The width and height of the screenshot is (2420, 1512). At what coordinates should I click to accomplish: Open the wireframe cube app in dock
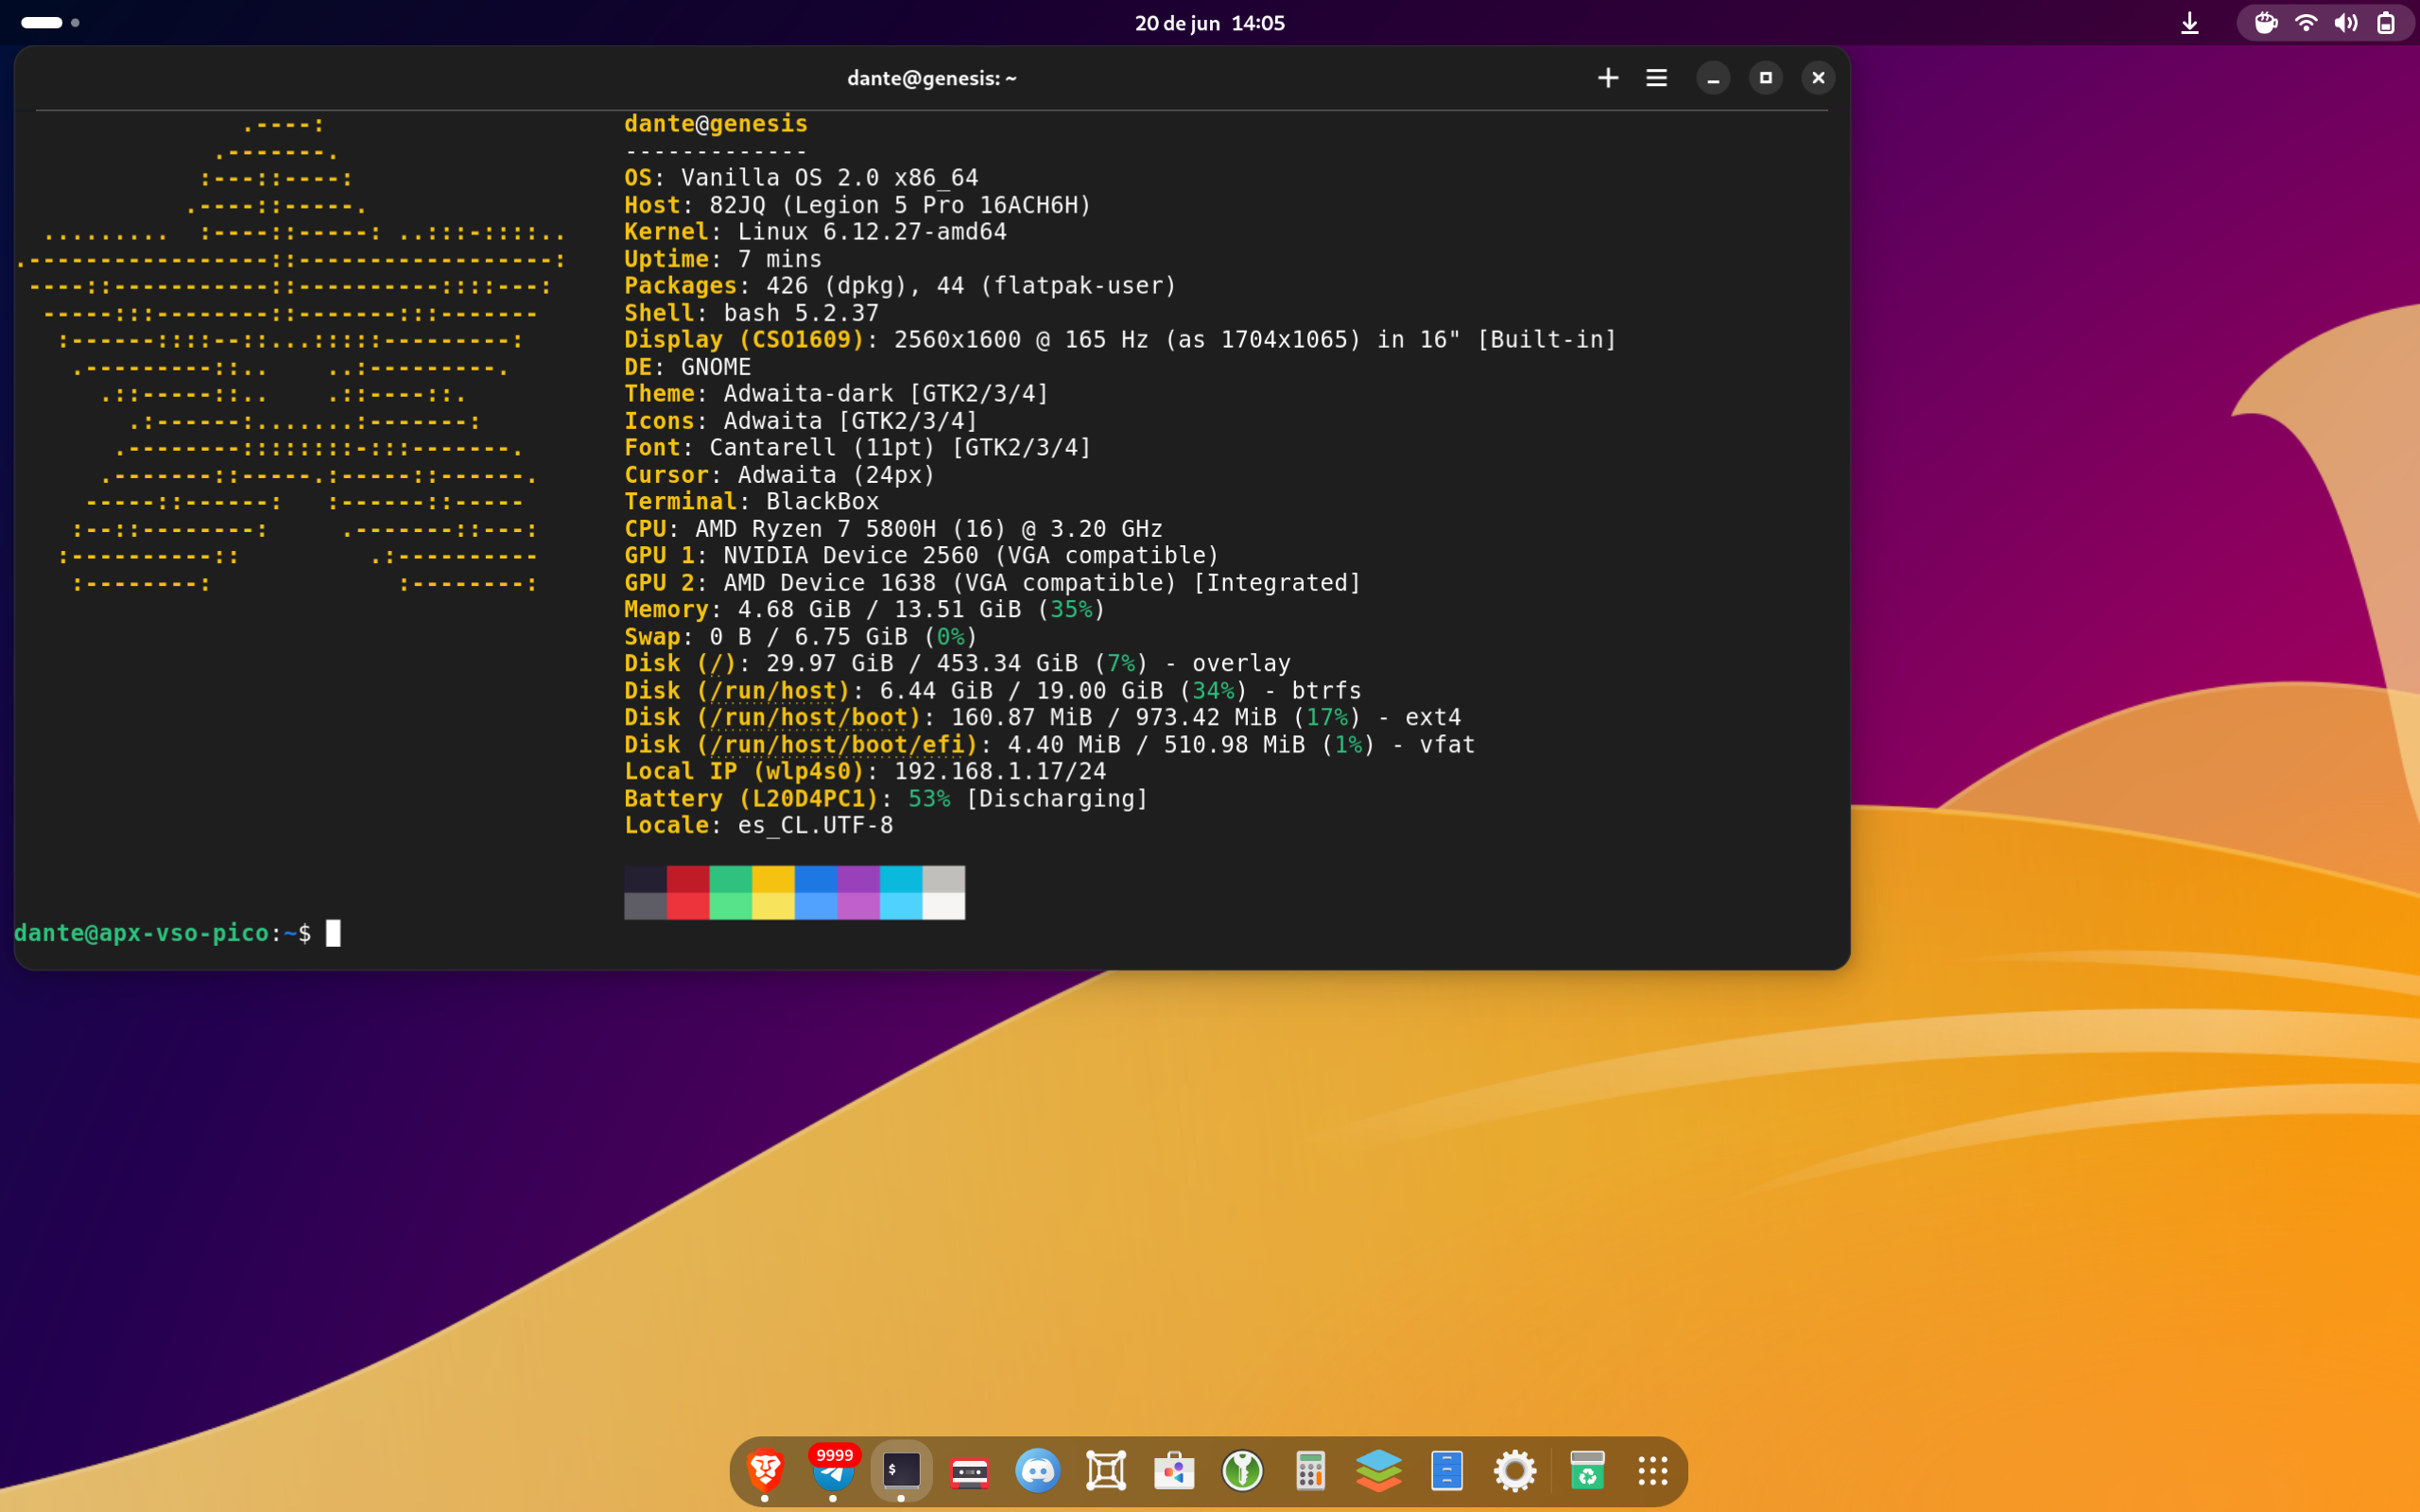click(x=1106, y=1471)
